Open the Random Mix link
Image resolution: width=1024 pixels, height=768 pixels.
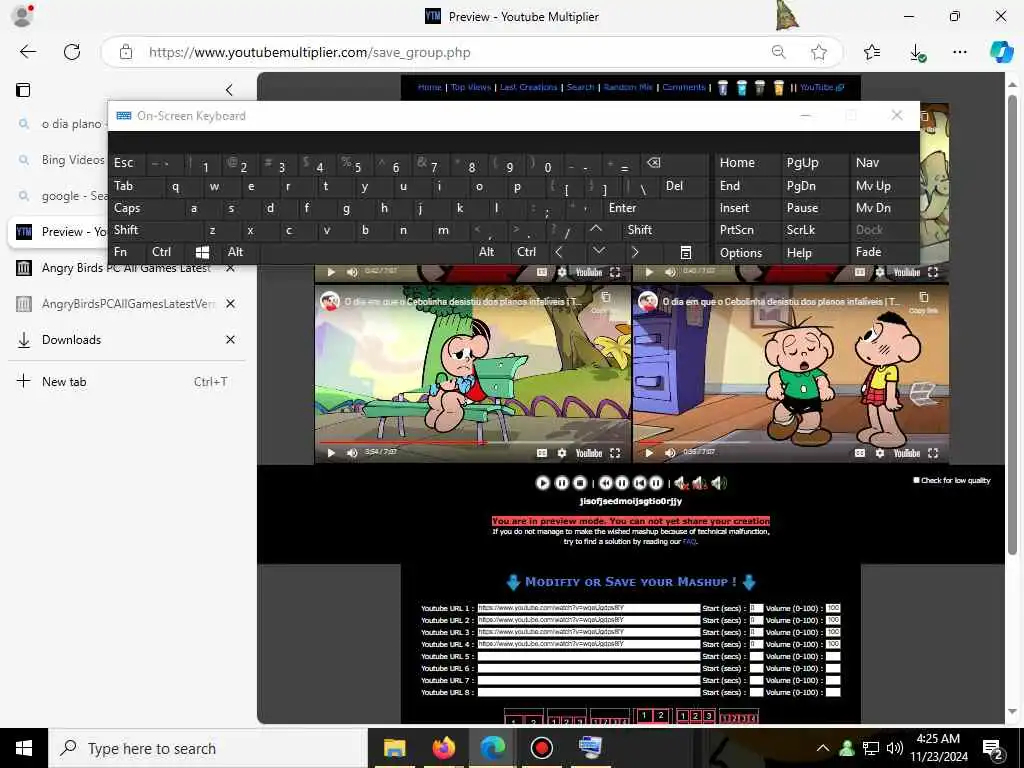tap(628, 87)
